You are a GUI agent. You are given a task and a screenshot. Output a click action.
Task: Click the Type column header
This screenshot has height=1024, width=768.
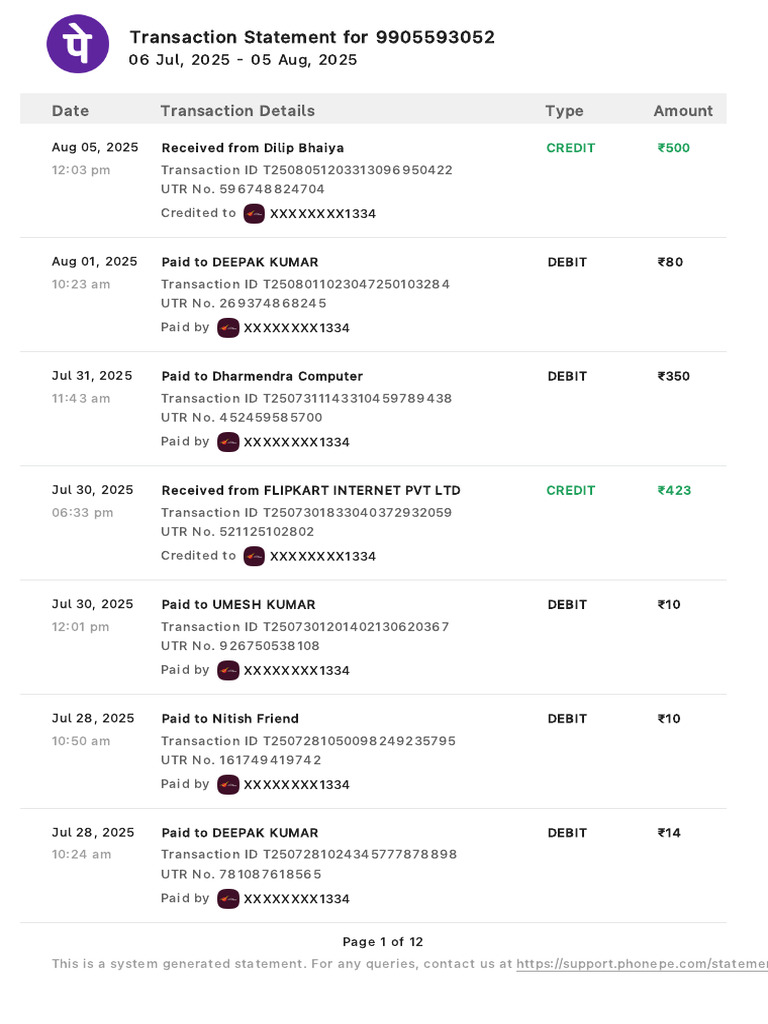(x=564, y=111)
